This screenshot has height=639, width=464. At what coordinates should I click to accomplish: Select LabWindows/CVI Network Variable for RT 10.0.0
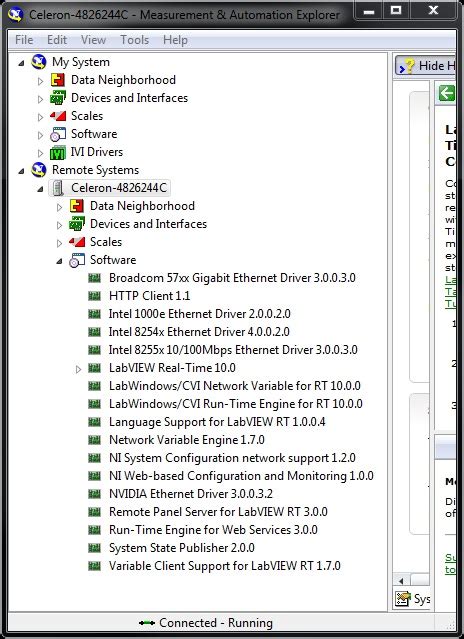235,386
